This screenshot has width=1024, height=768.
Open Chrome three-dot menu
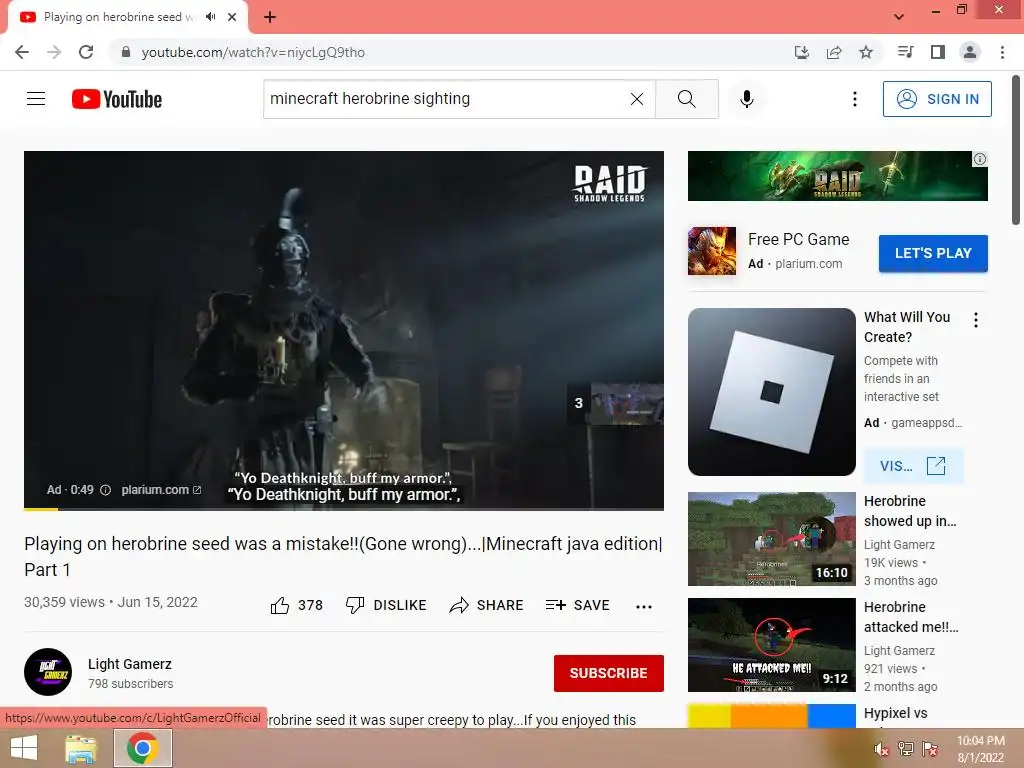pos(1002,52)
